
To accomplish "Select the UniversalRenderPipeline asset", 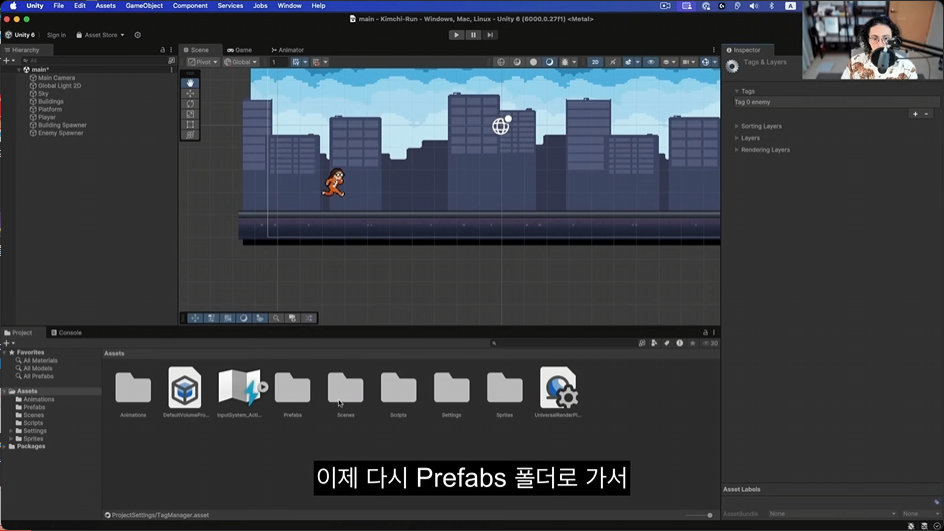I will point(558,392).
